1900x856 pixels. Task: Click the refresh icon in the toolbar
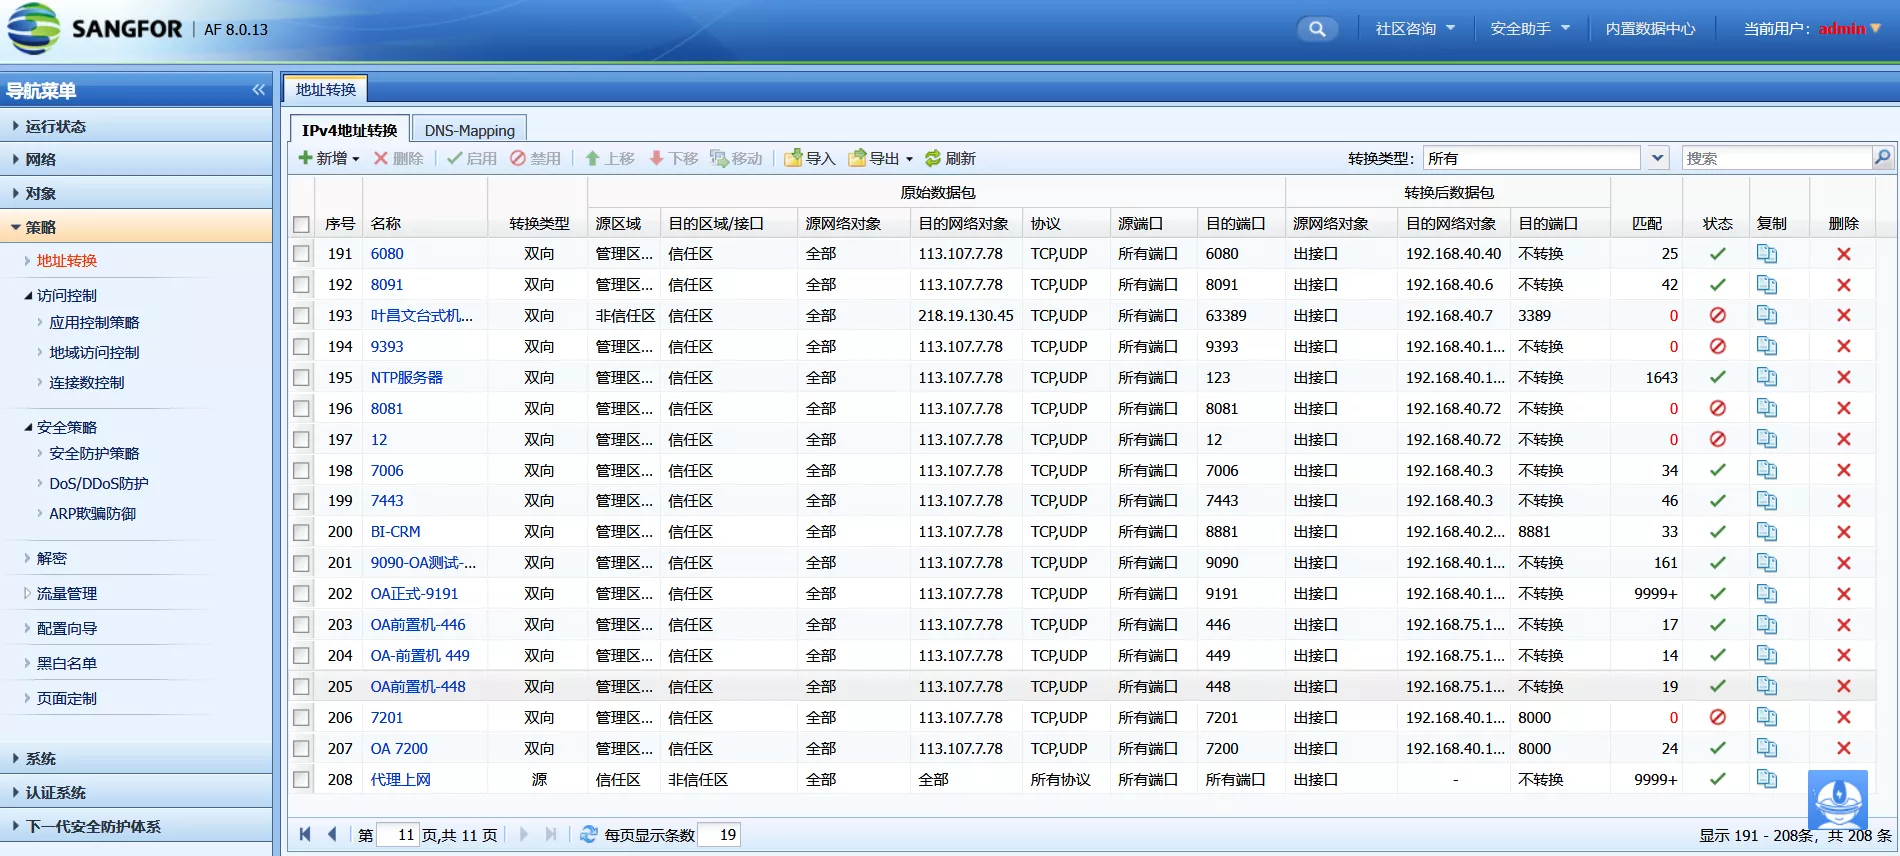(x=933, y=158)
